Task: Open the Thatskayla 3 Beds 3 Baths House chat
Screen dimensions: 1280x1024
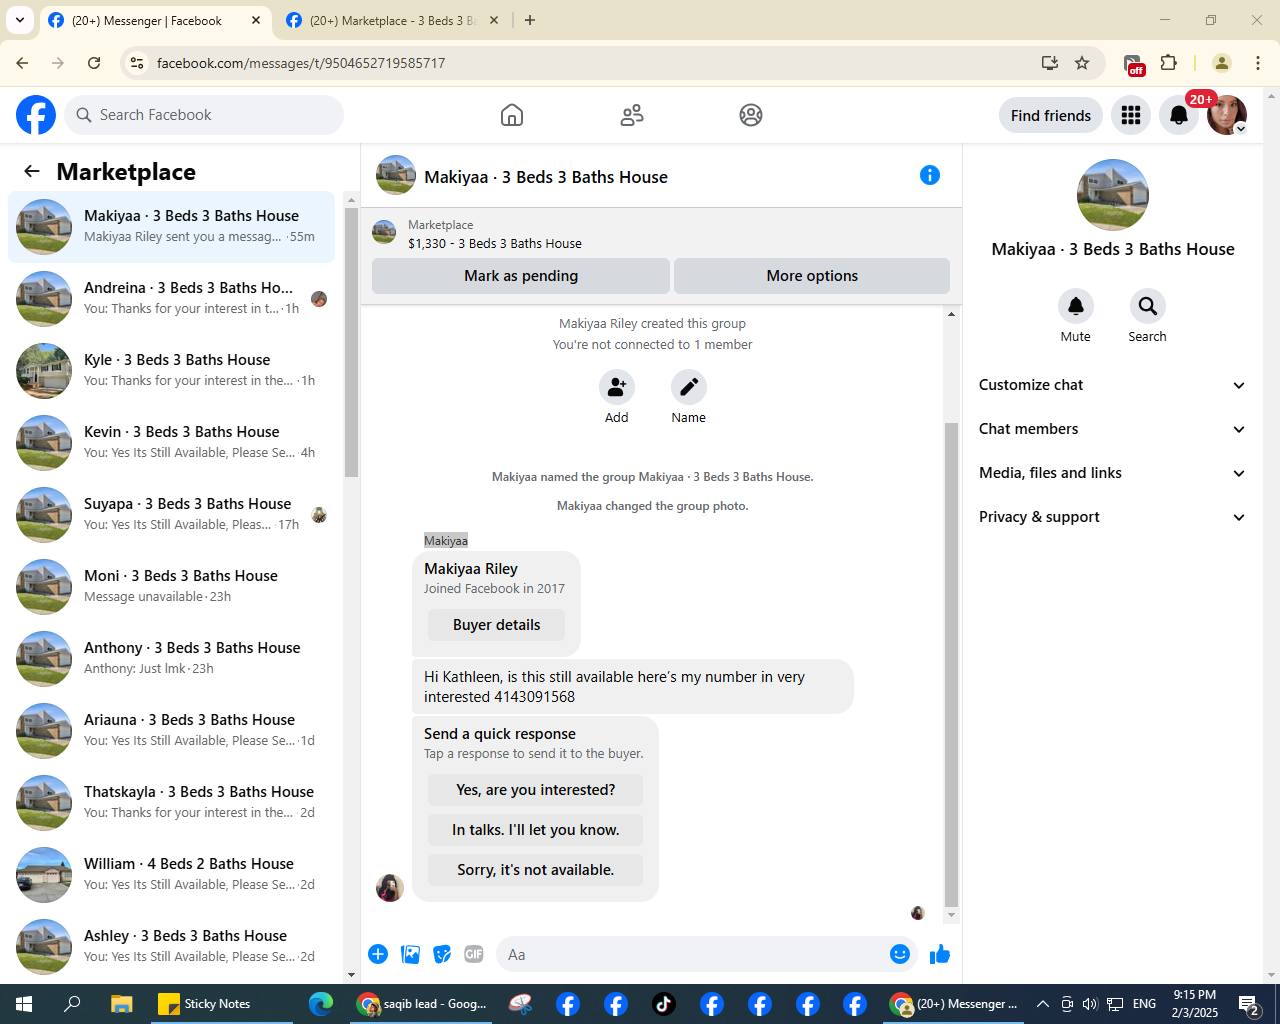Action: 172,803
